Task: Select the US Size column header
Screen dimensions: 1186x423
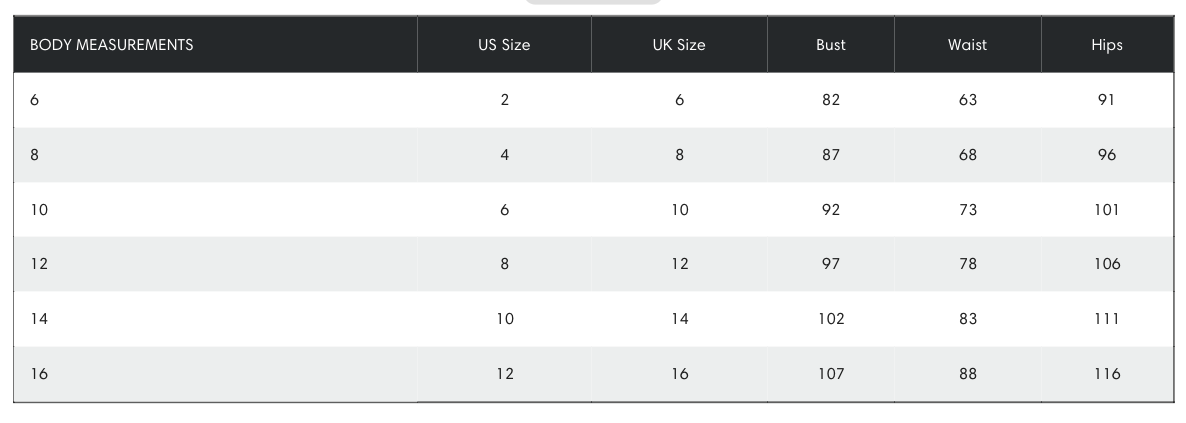Action: pyautogui.click(x=504, y=45)
